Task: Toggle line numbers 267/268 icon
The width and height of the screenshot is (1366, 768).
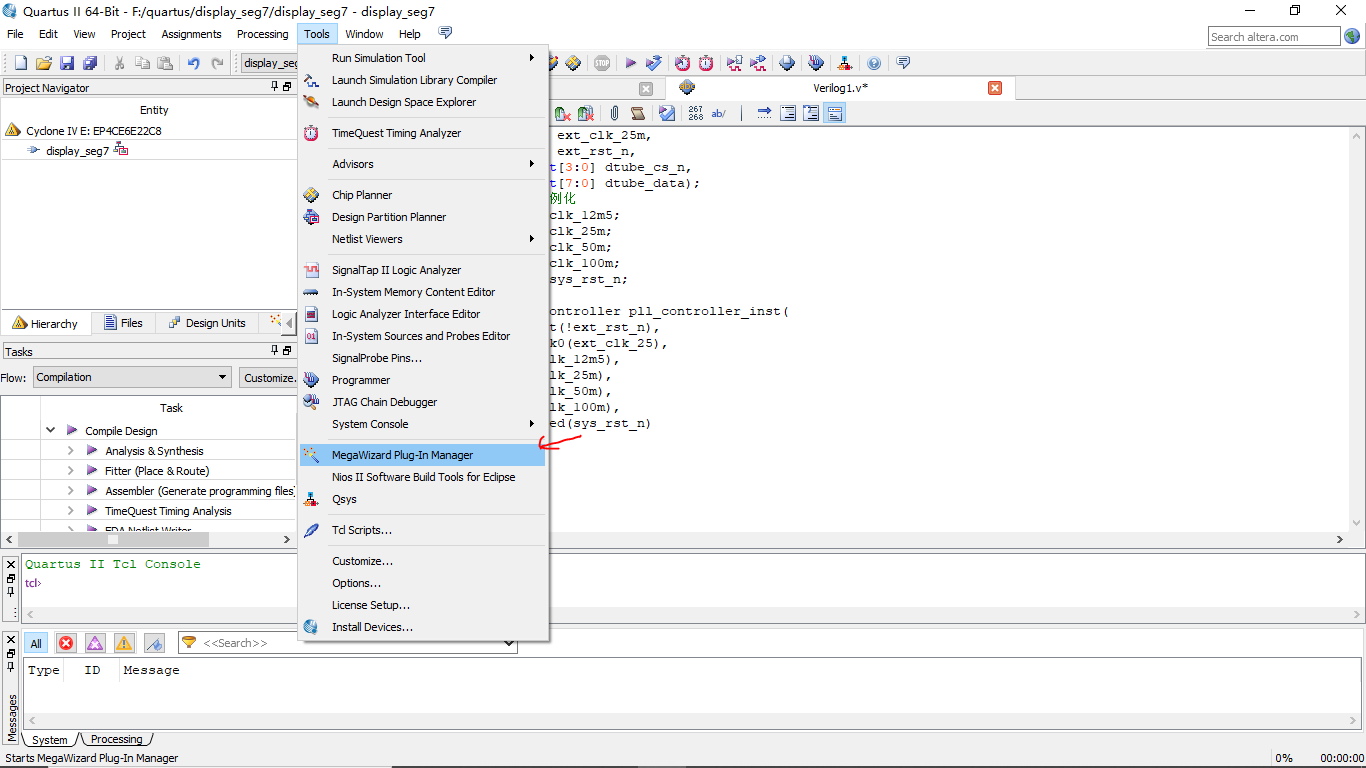Action: coord(696,113)
